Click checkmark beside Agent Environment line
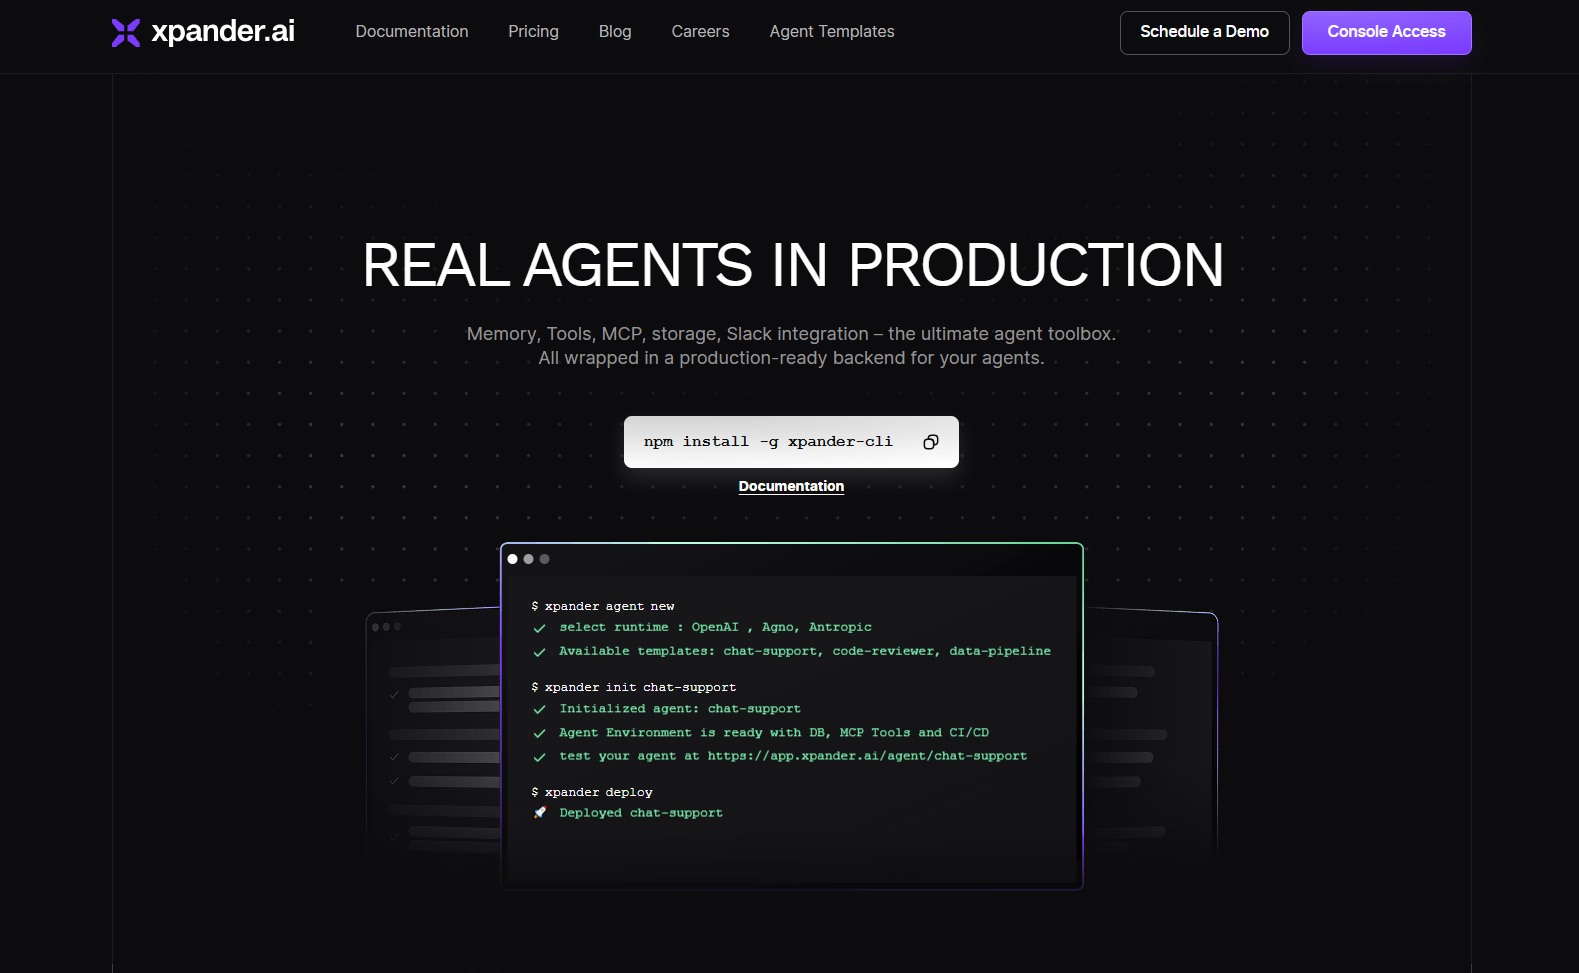 [x=540, y=733]
